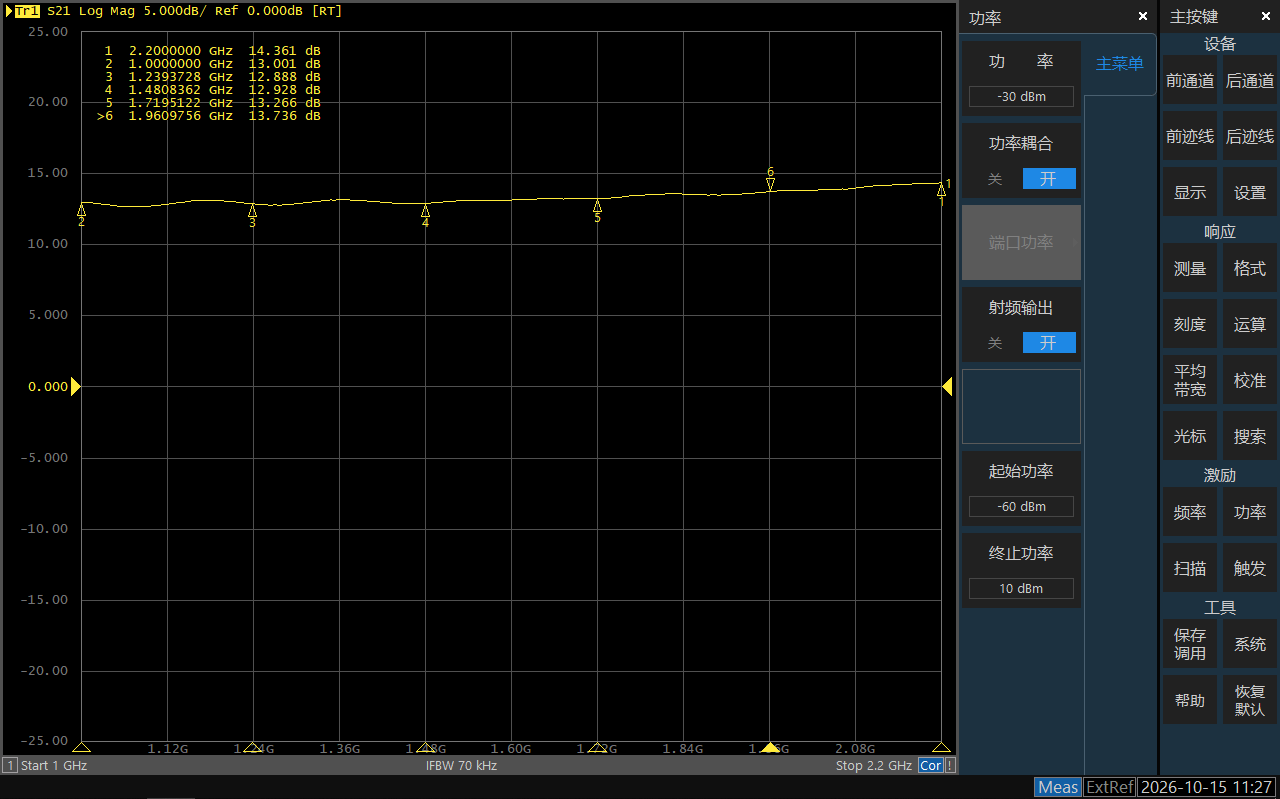
Task: Open the 格式 menu
Action: click(1250, 269)
